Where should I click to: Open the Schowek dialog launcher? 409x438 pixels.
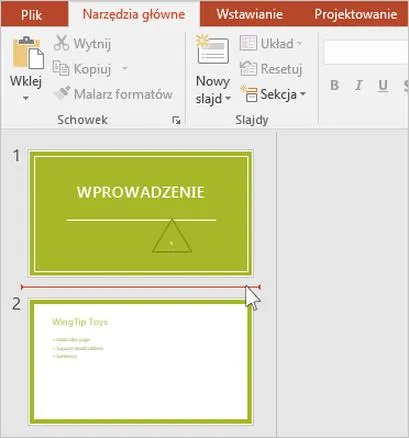click(177, 120)
